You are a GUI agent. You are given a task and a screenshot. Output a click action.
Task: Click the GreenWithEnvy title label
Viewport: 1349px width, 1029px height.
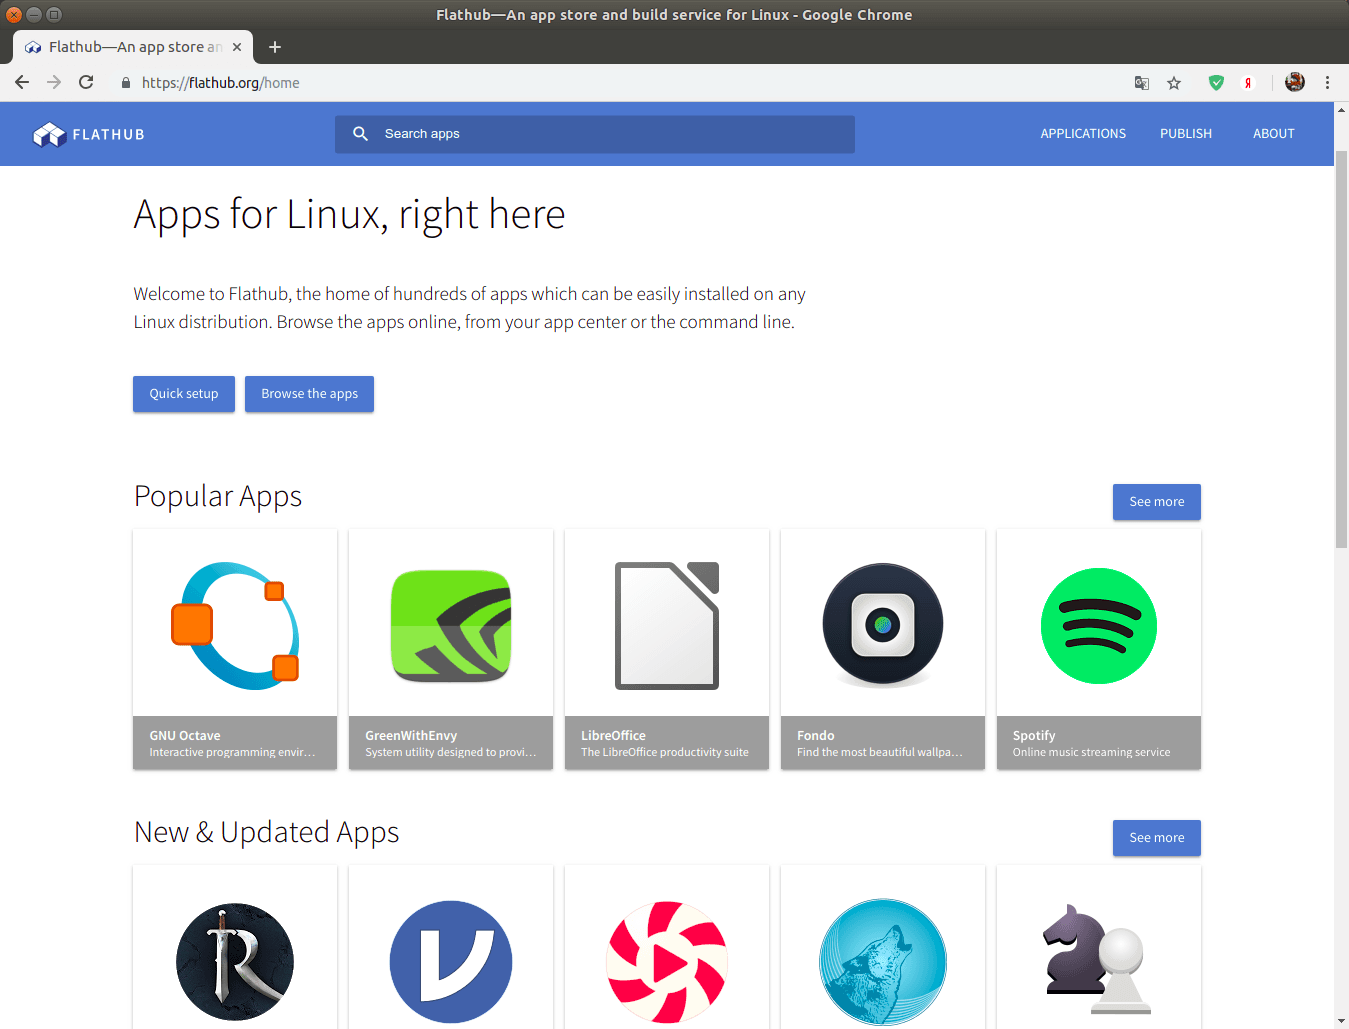tap(411, 735)
